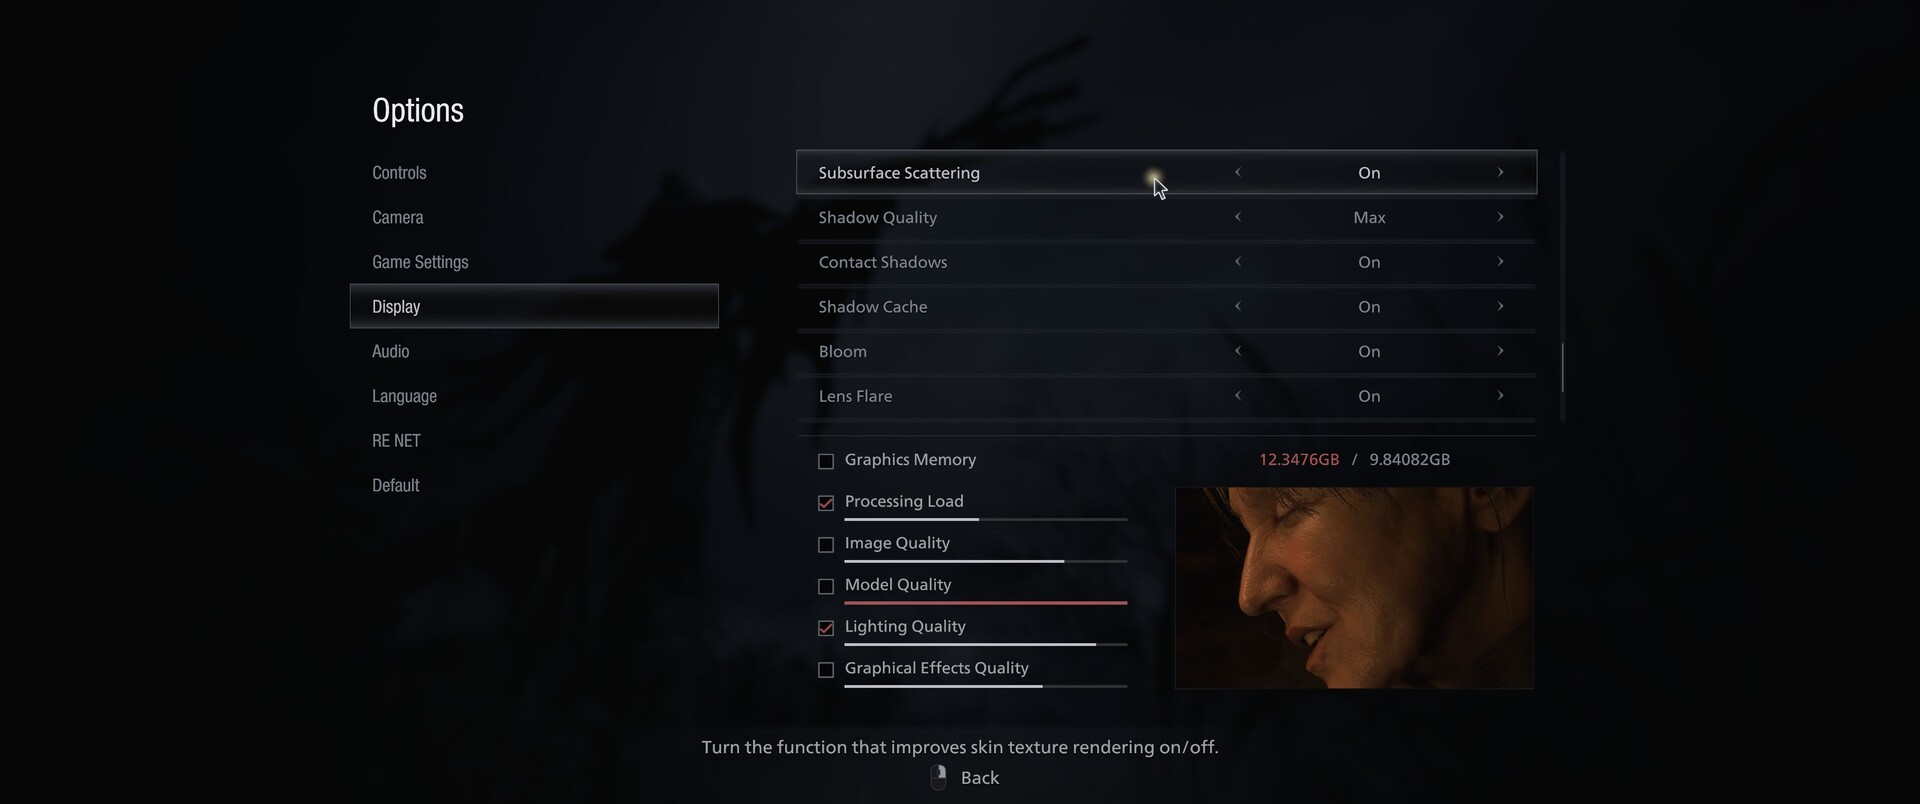Enable the Graphics Memory checkbox
The height and width of the screenshot is (804, 1920).
826,461
